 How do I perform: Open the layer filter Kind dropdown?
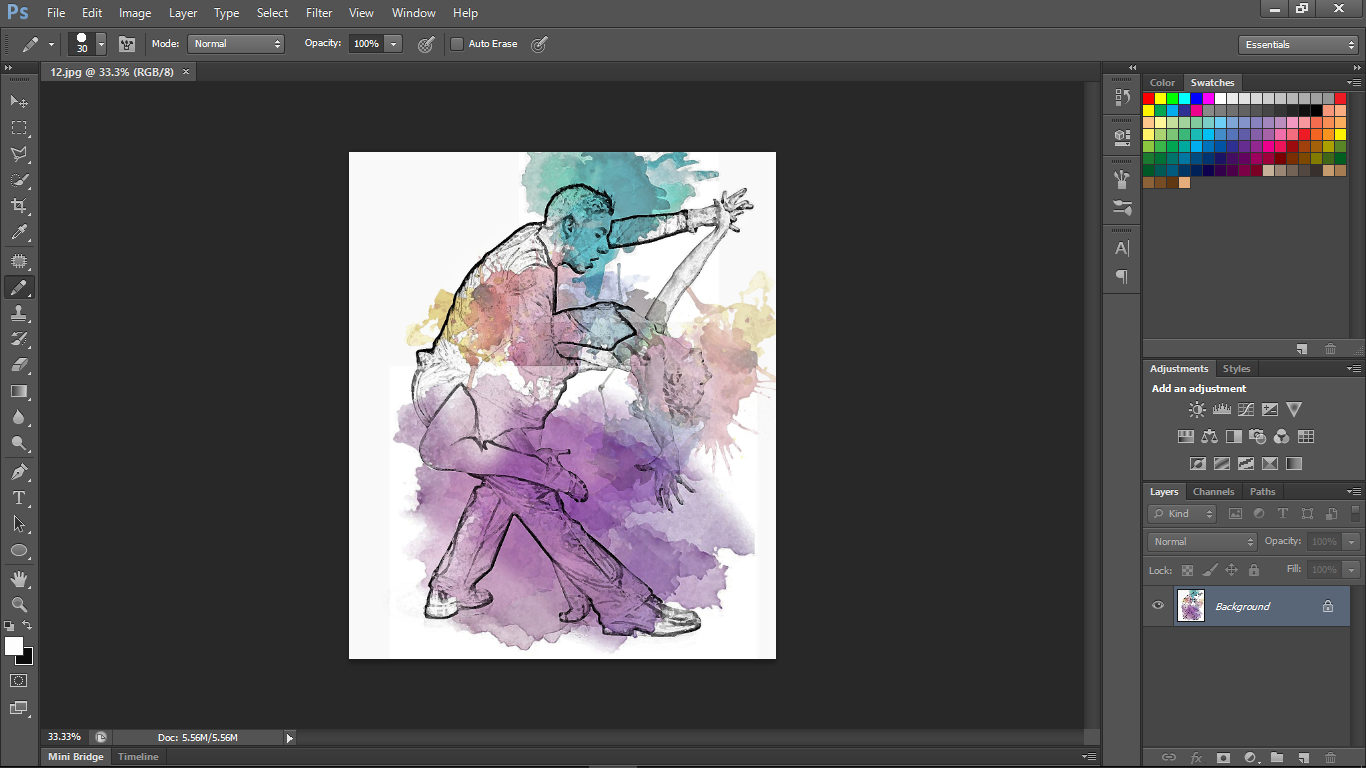tap(1182, 514)
